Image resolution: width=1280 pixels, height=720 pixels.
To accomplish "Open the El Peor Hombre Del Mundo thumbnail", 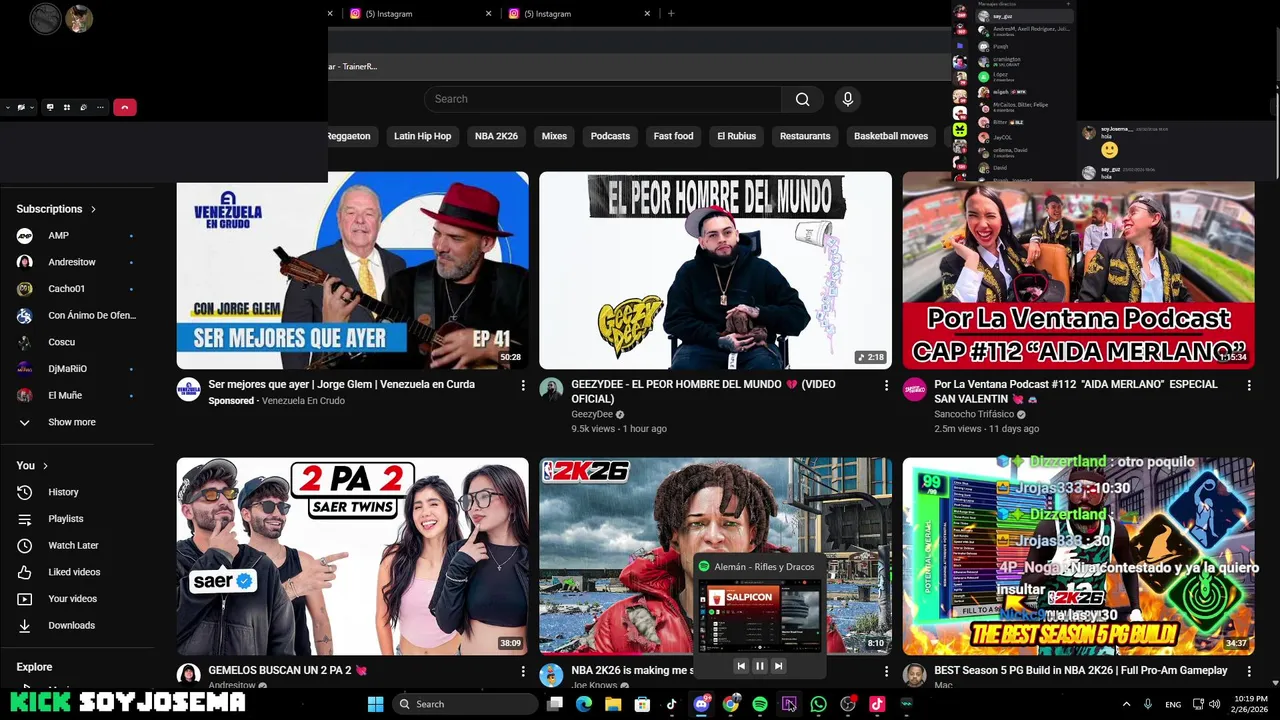I will (715, 270).
